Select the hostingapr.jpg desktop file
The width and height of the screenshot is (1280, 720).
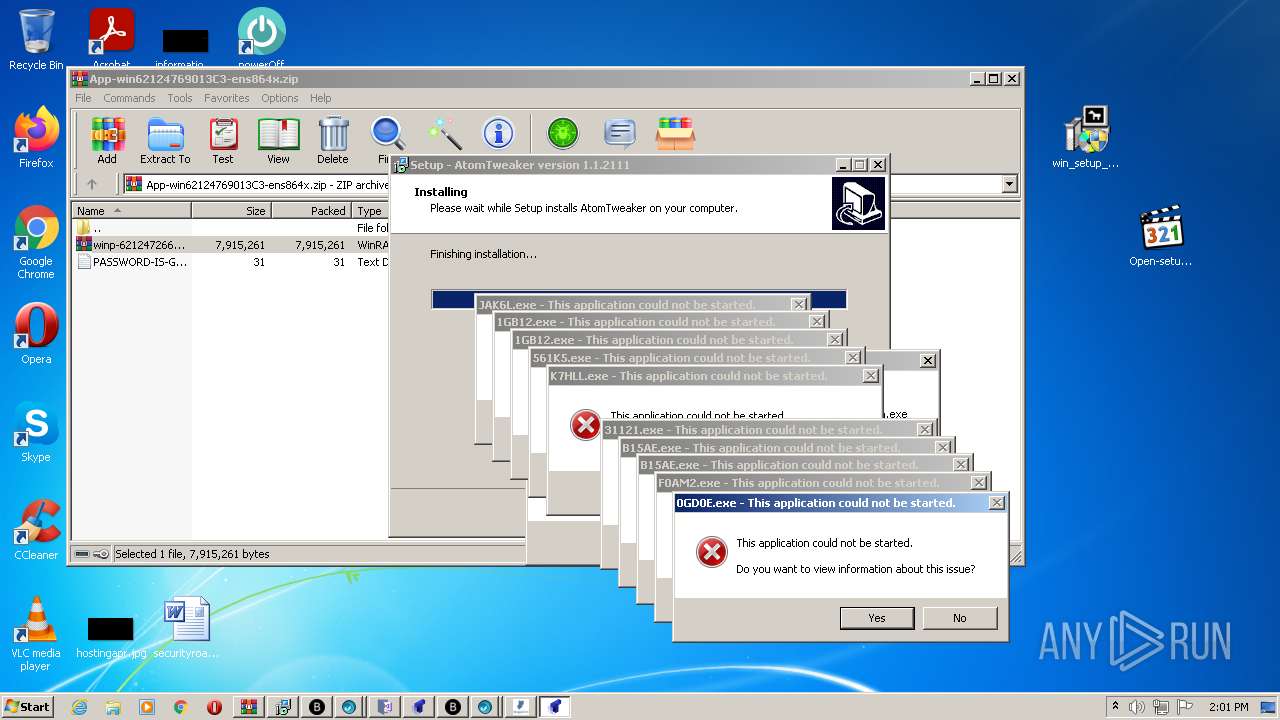[x=111, y=637]
